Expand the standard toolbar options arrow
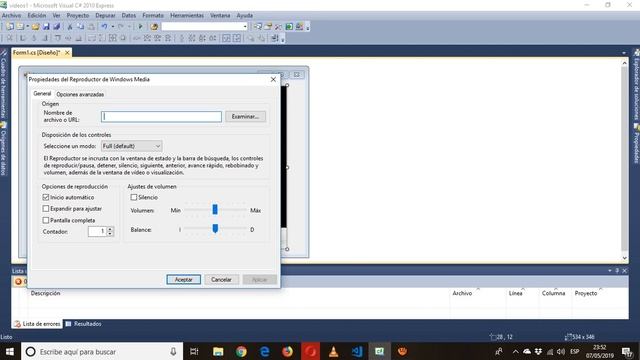 pyautogui.click(x=308, y=27)
